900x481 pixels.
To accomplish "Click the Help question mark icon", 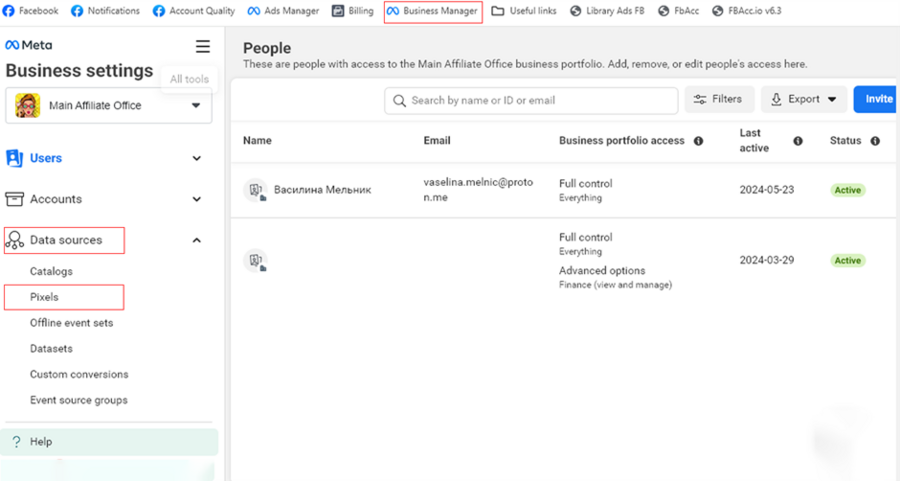I will point(16,442).
